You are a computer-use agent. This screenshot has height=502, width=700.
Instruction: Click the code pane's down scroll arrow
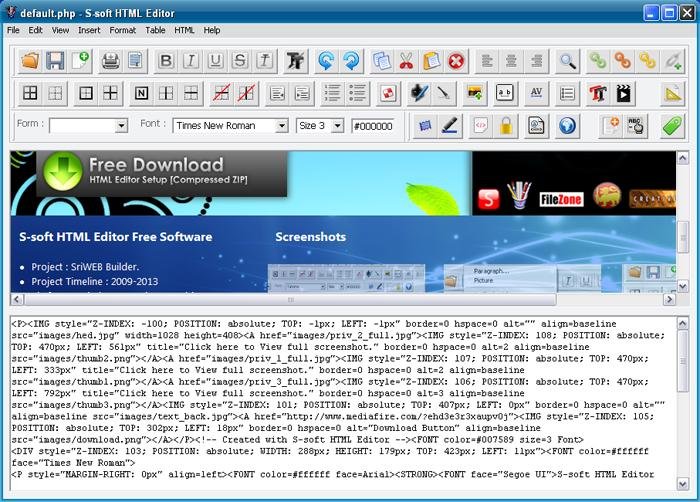coord(683,483)
